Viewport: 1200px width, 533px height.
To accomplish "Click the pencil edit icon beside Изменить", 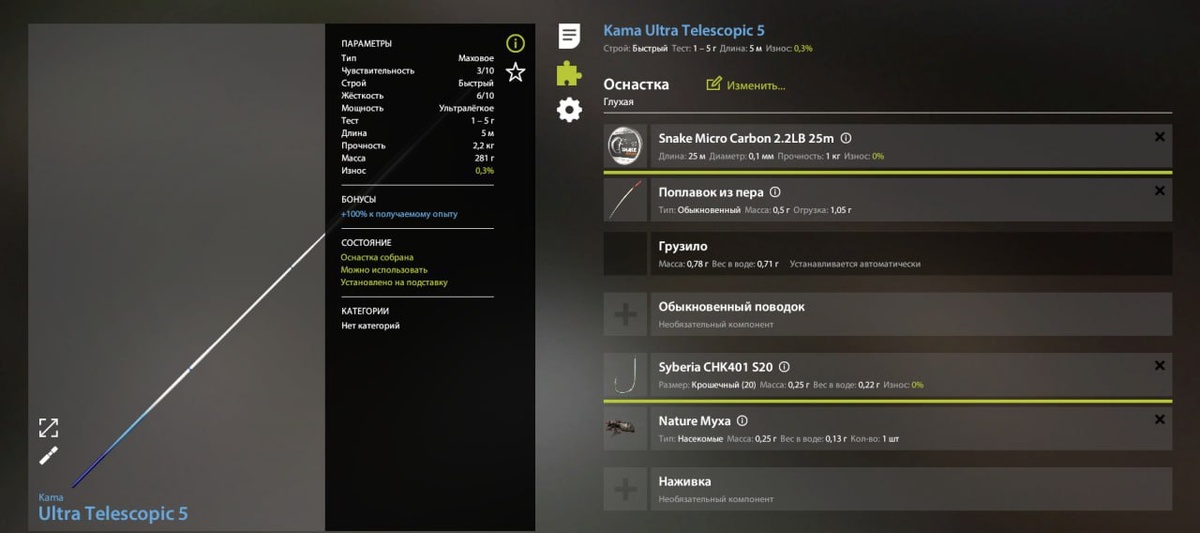I will (x=713, y=84).
